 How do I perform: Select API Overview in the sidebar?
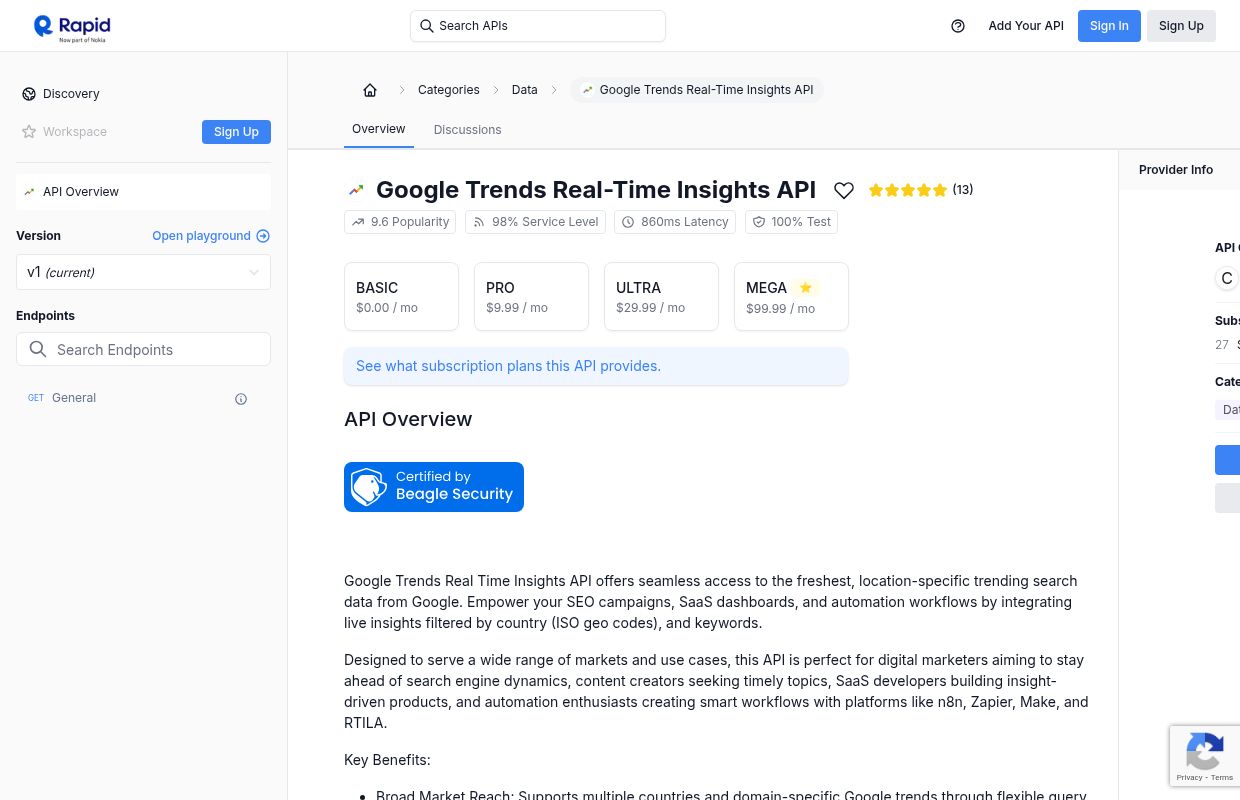coord(143,192)
